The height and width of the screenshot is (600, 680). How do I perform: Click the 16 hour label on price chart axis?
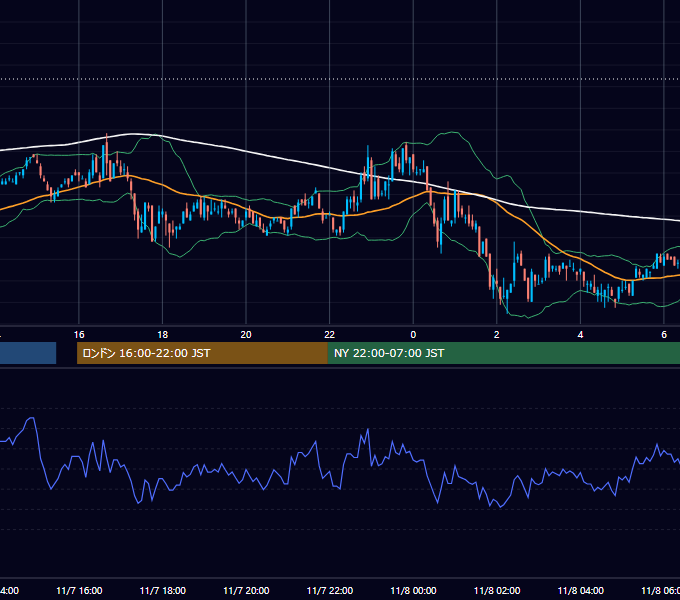point(79,335)
